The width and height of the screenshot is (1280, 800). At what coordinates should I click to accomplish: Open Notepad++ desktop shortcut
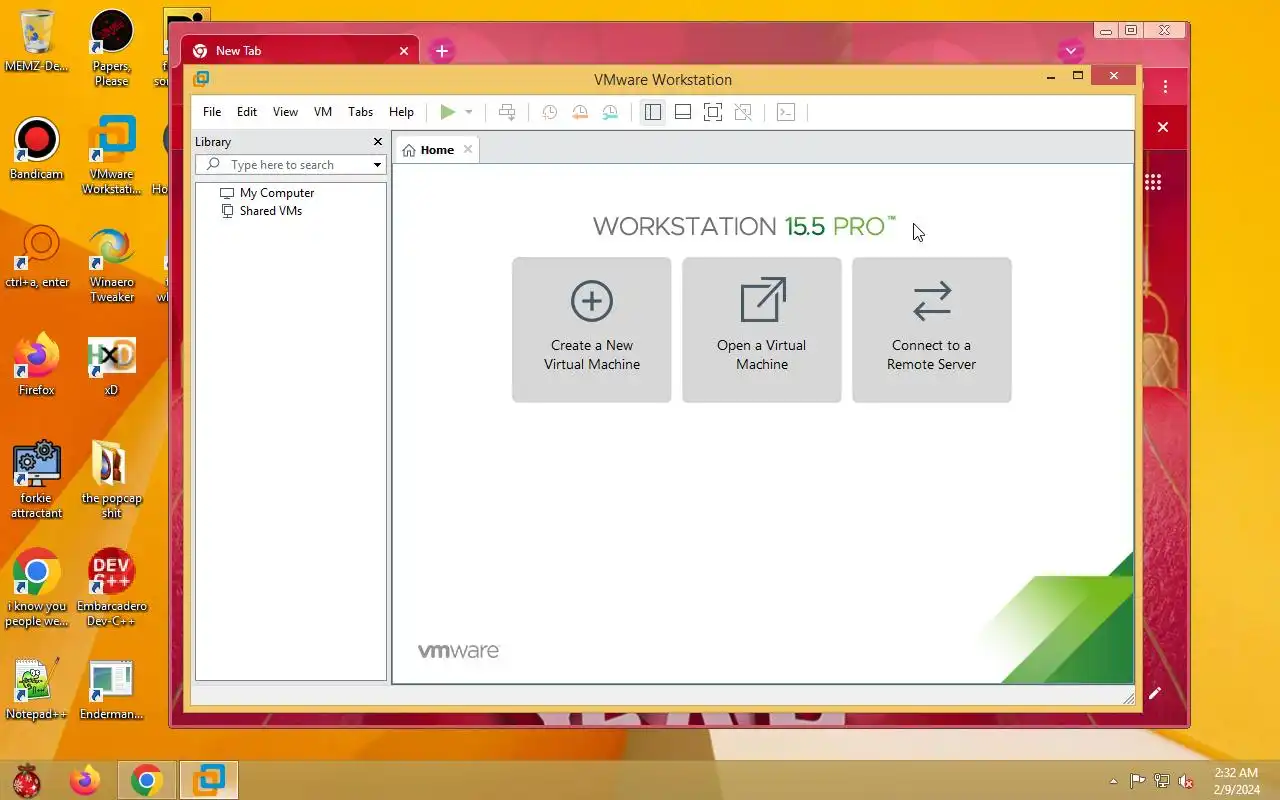pyautogui.click(x=37, y=689)
